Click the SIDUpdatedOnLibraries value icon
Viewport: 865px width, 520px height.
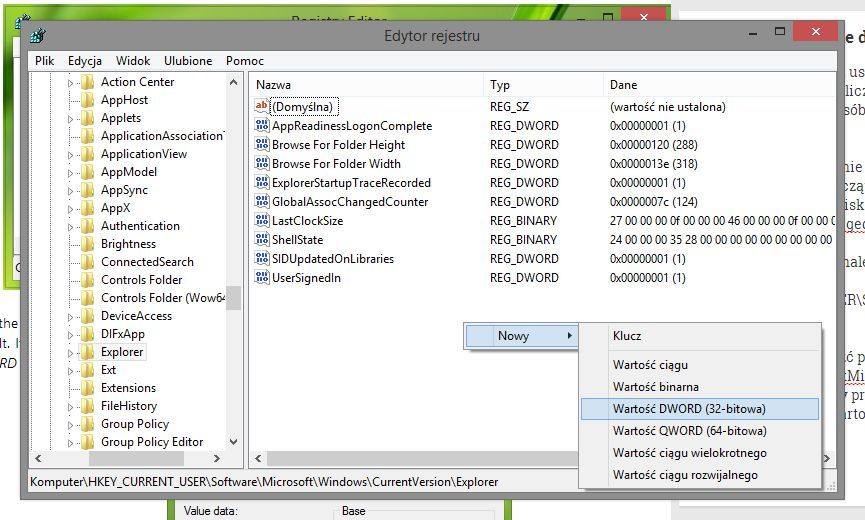[261, 259]
